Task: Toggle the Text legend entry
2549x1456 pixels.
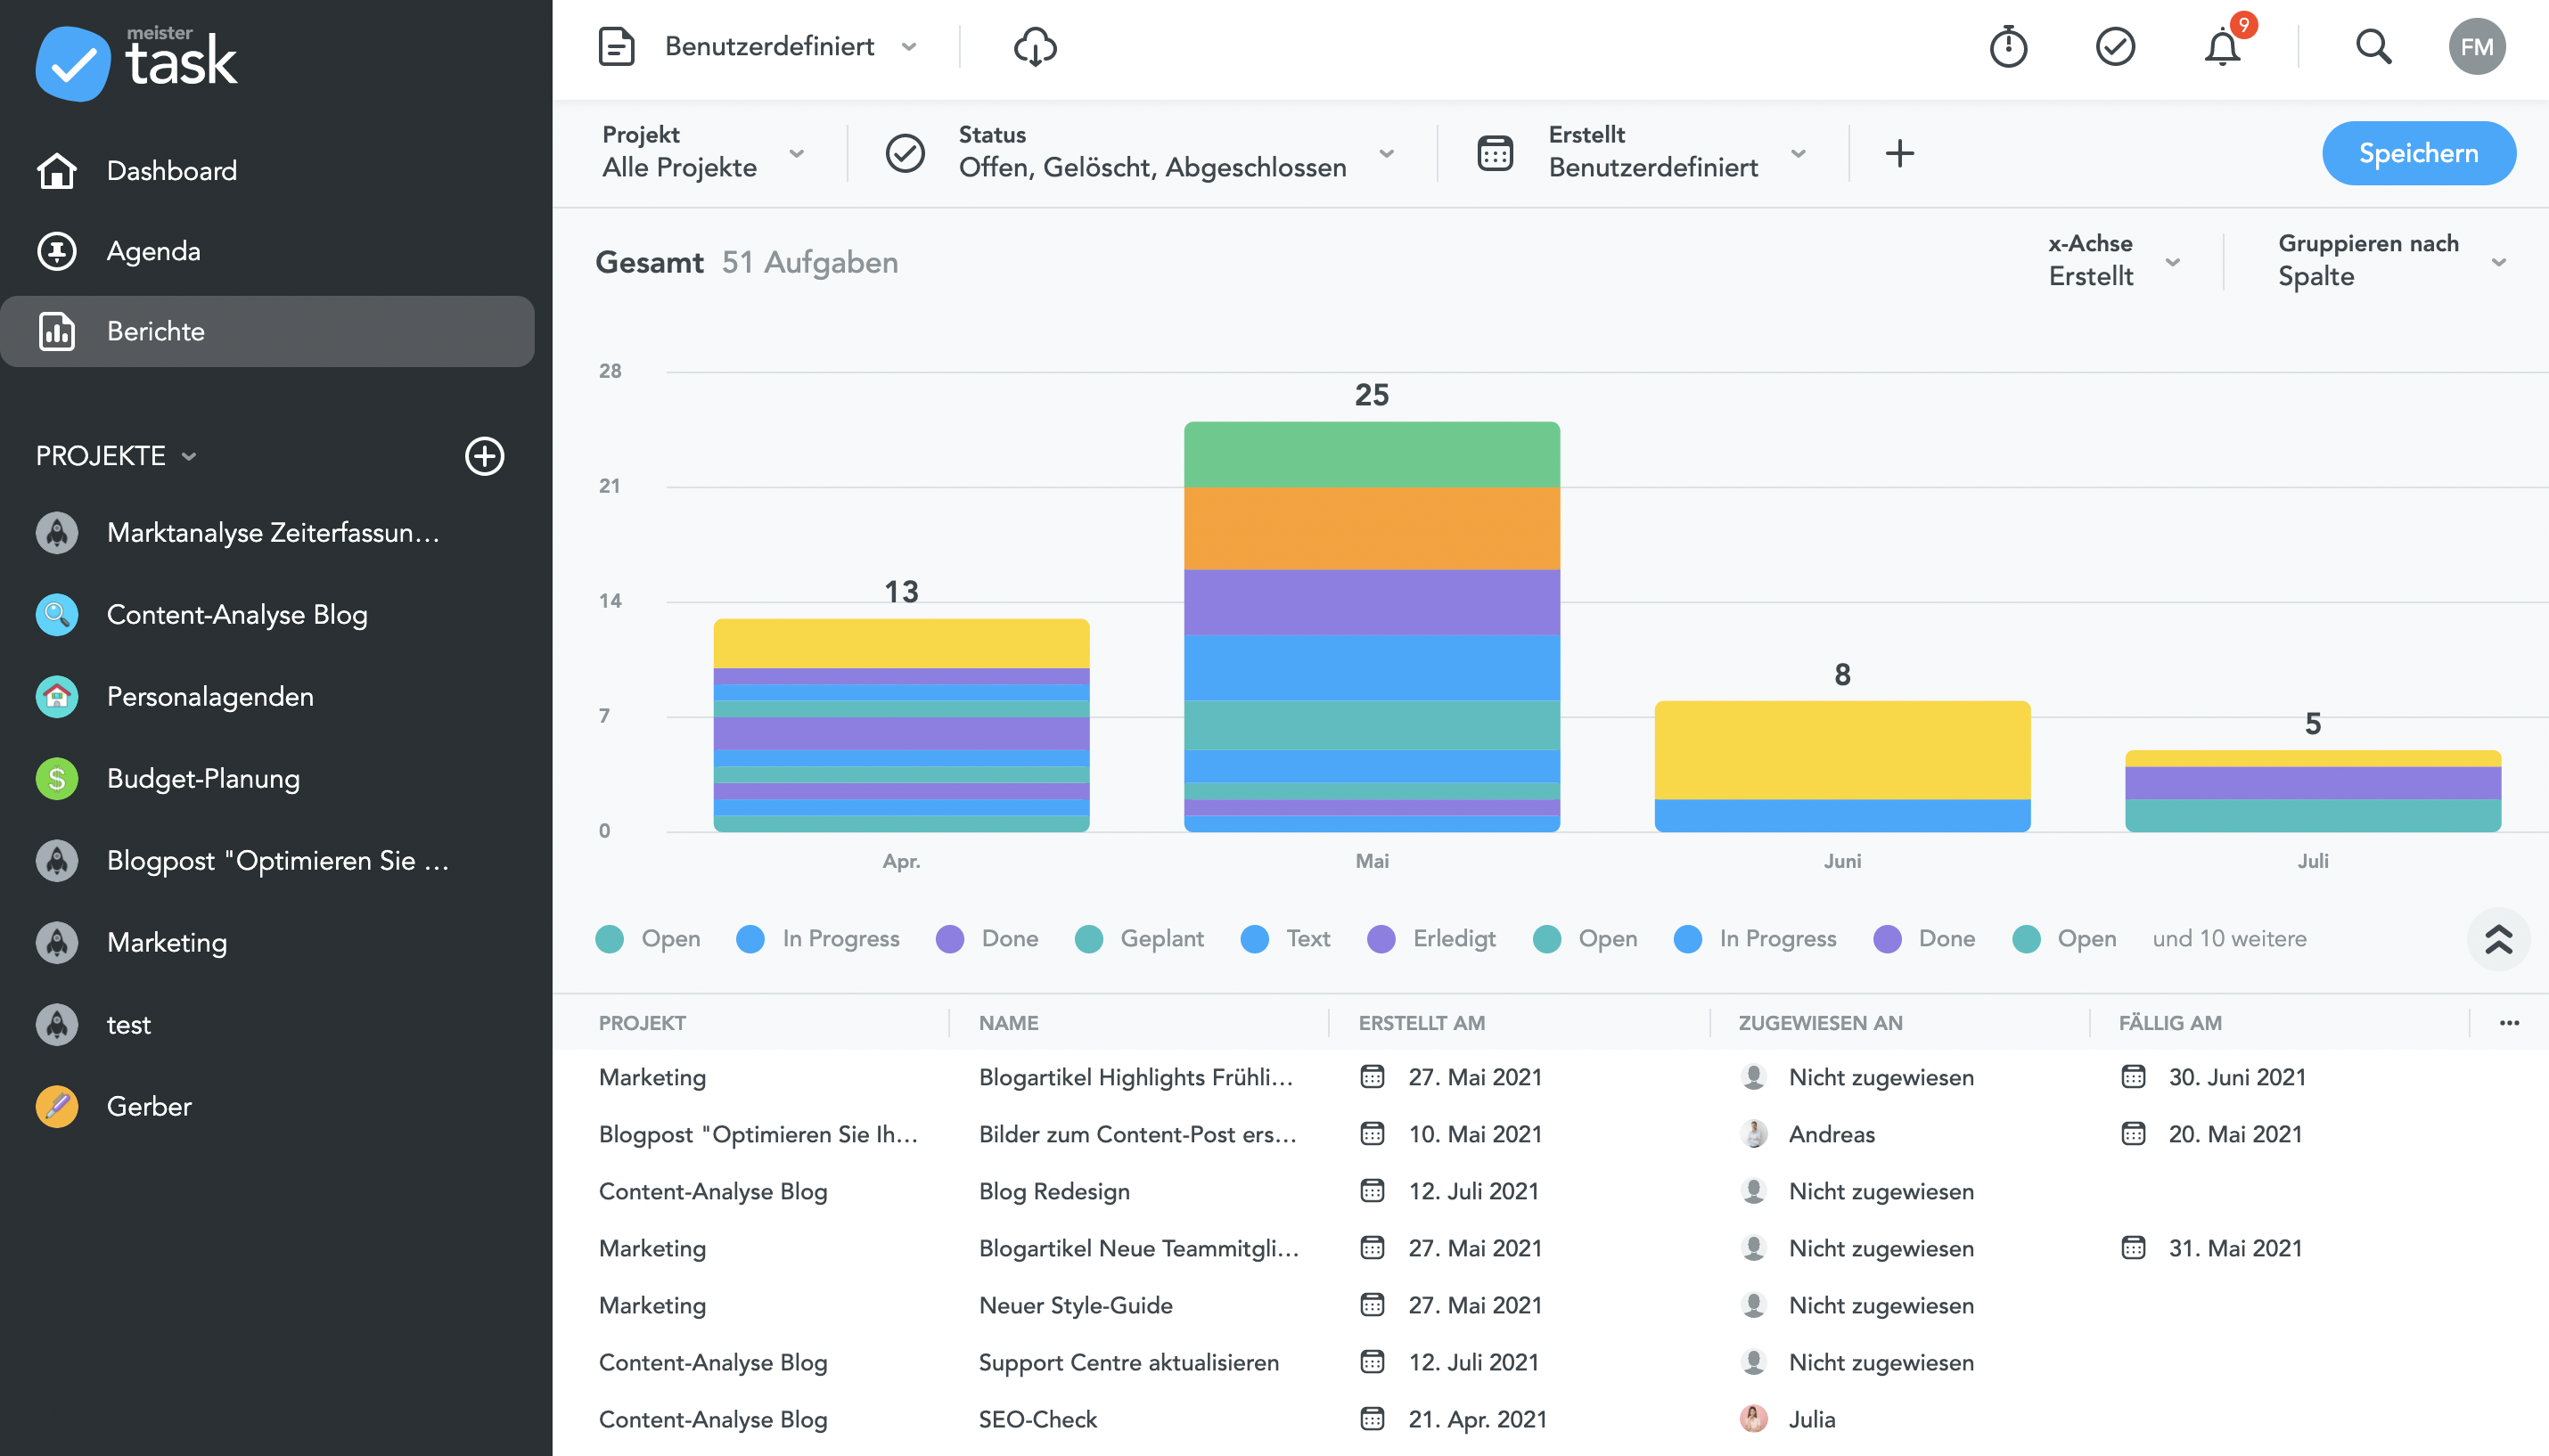Action: [x=1284, y=938]
